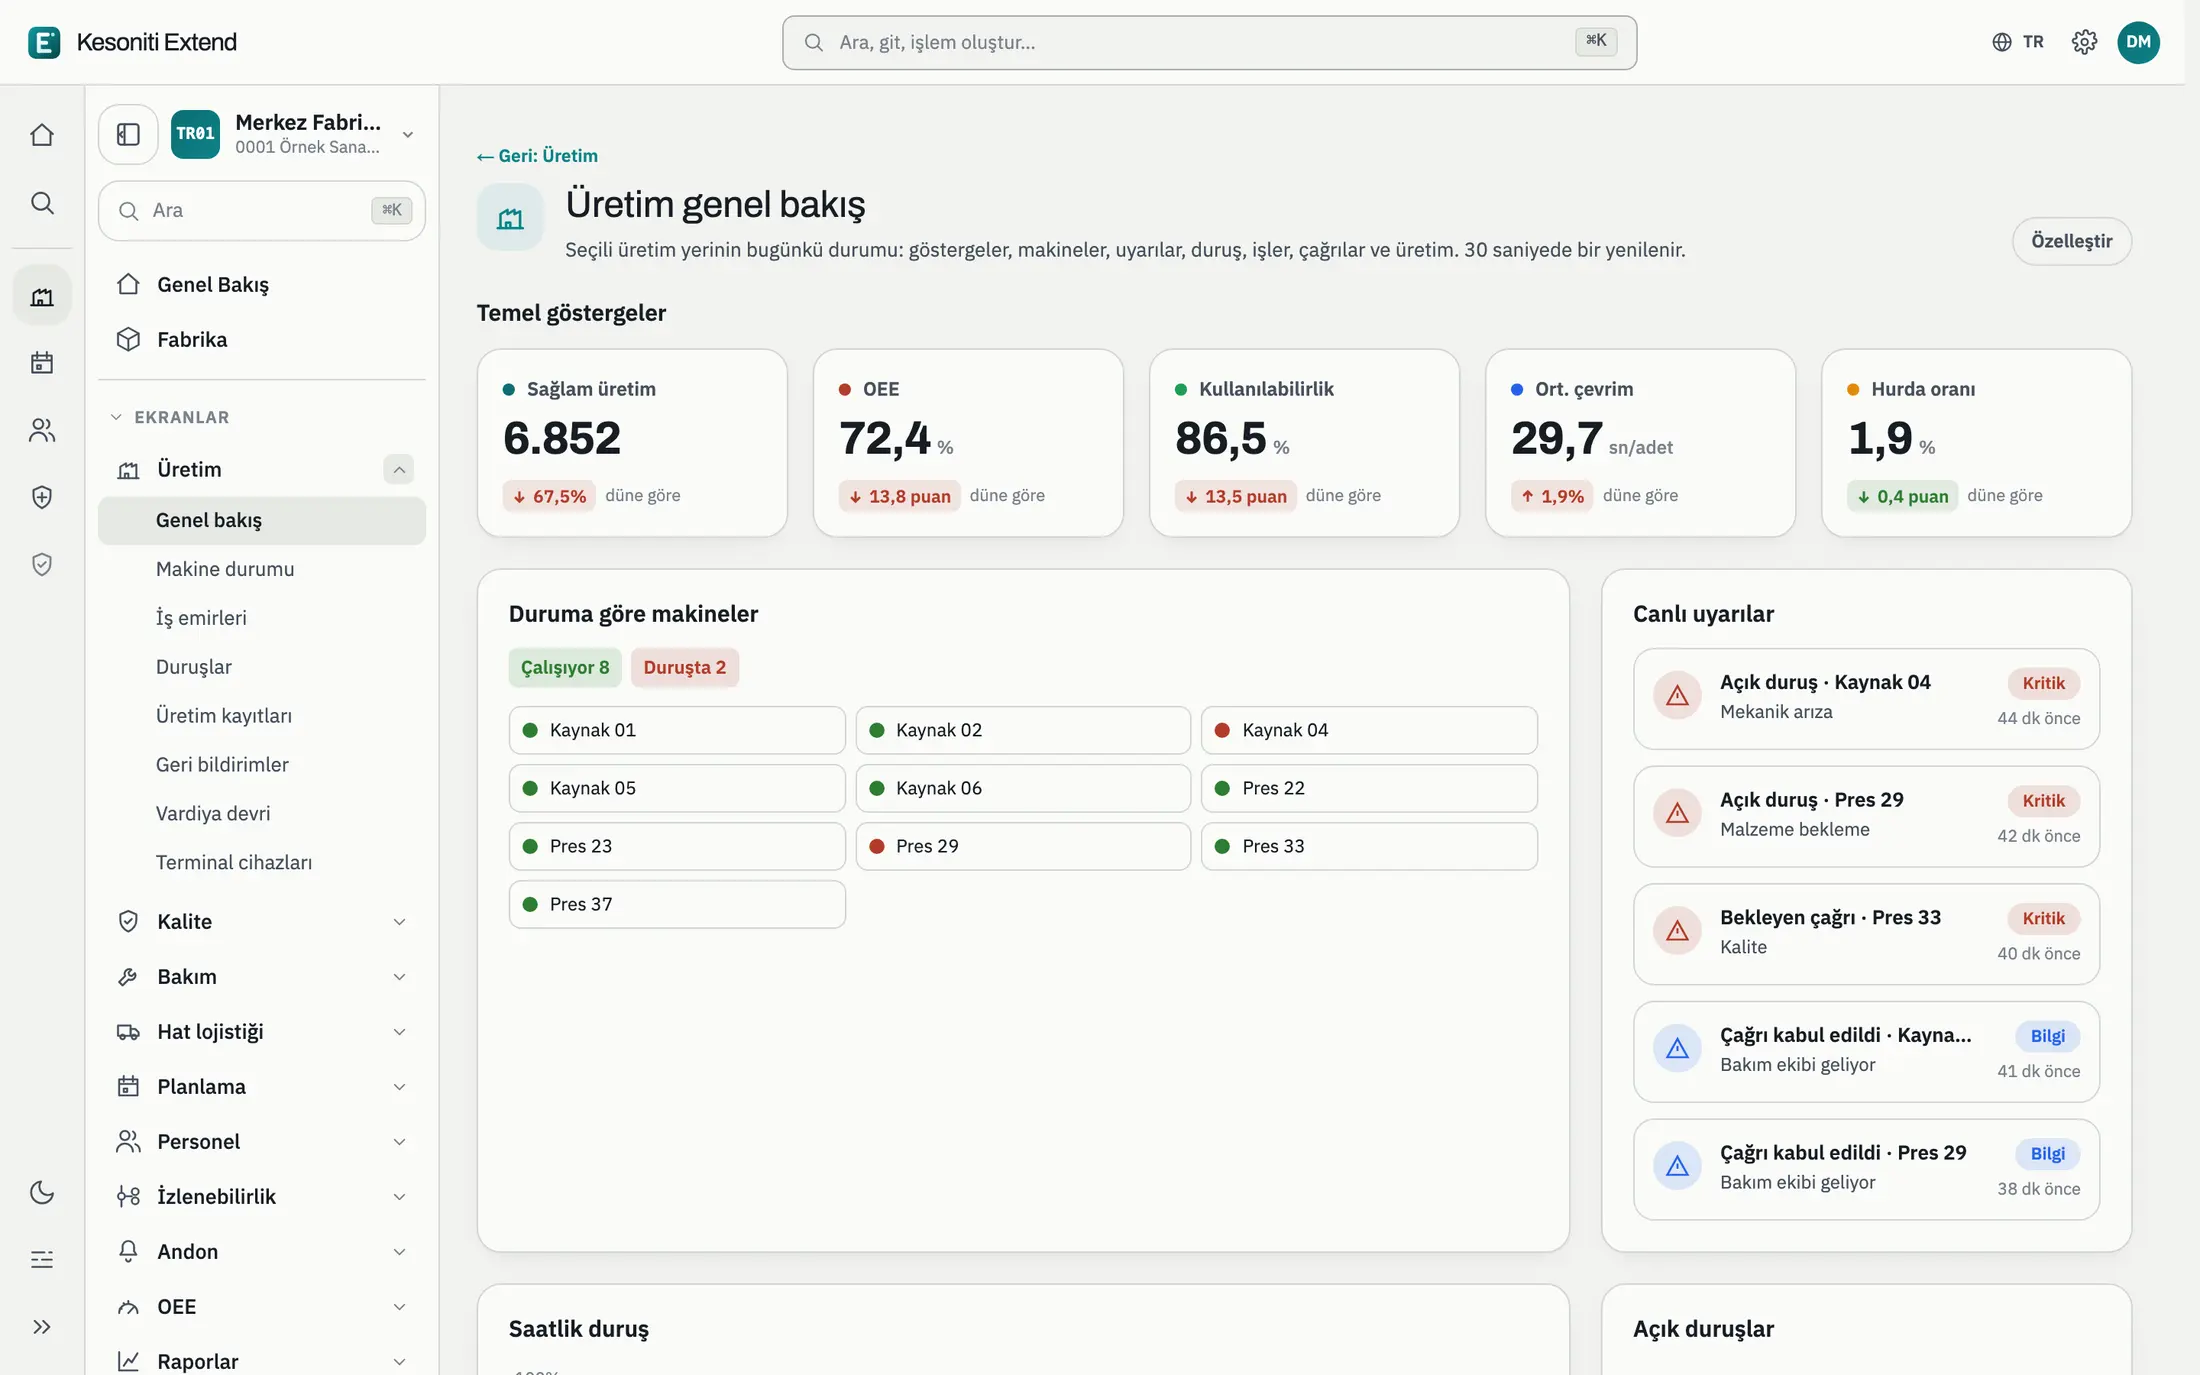Image resolution: width=2200 pixels, height=1375 pixels.
Task: Open alert Bekleyen çağrı Pres 33
Action: tap(1866, 934)
